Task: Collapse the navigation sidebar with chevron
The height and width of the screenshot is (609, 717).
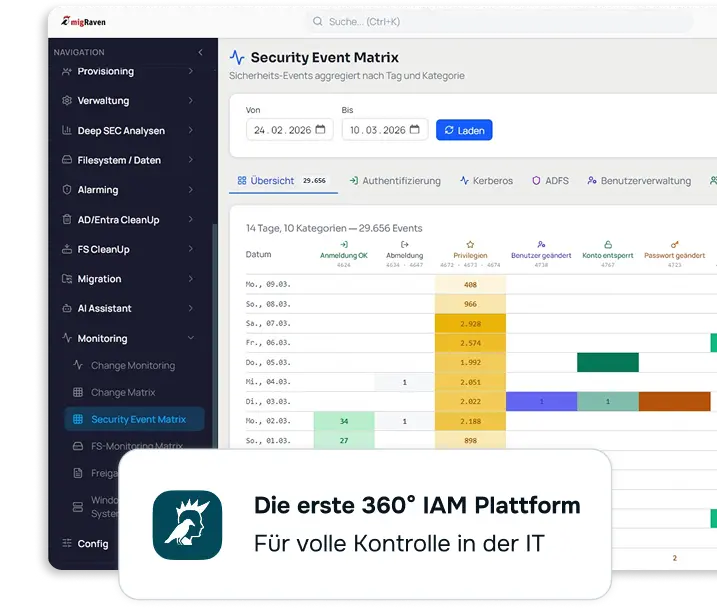Action: (x=200, y=52)
